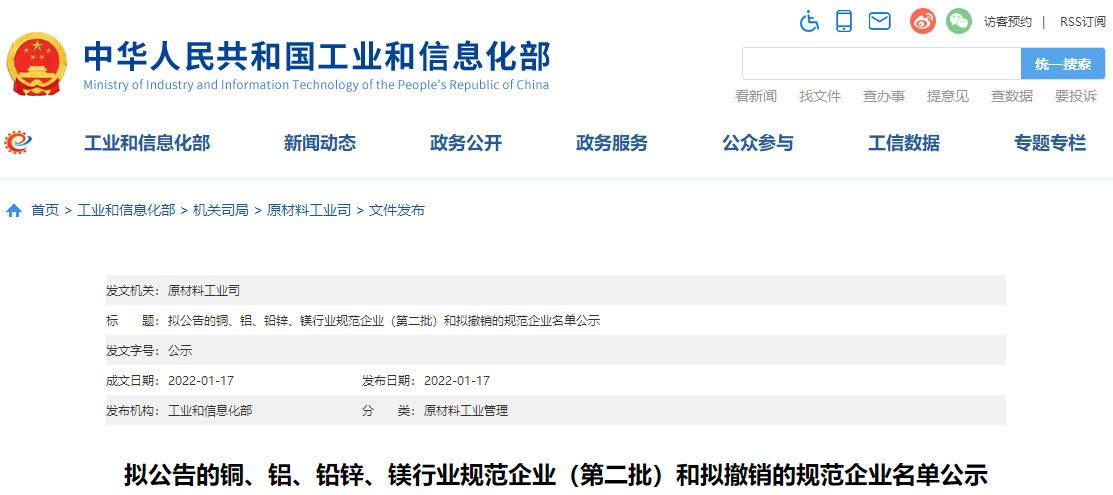Open 专题专栏 navigation item
The image size is (1113, 495).
1050,143
